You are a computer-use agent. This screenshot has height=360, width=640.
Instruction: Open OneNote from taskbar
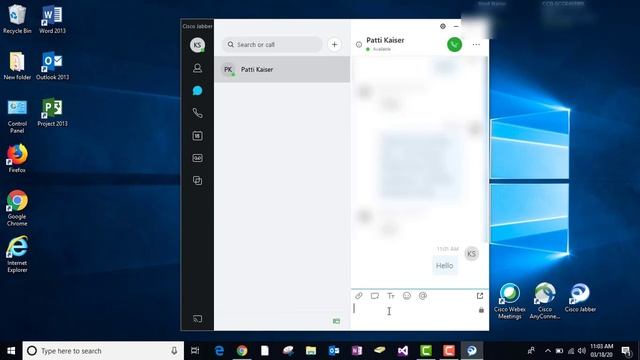point(357,351)
